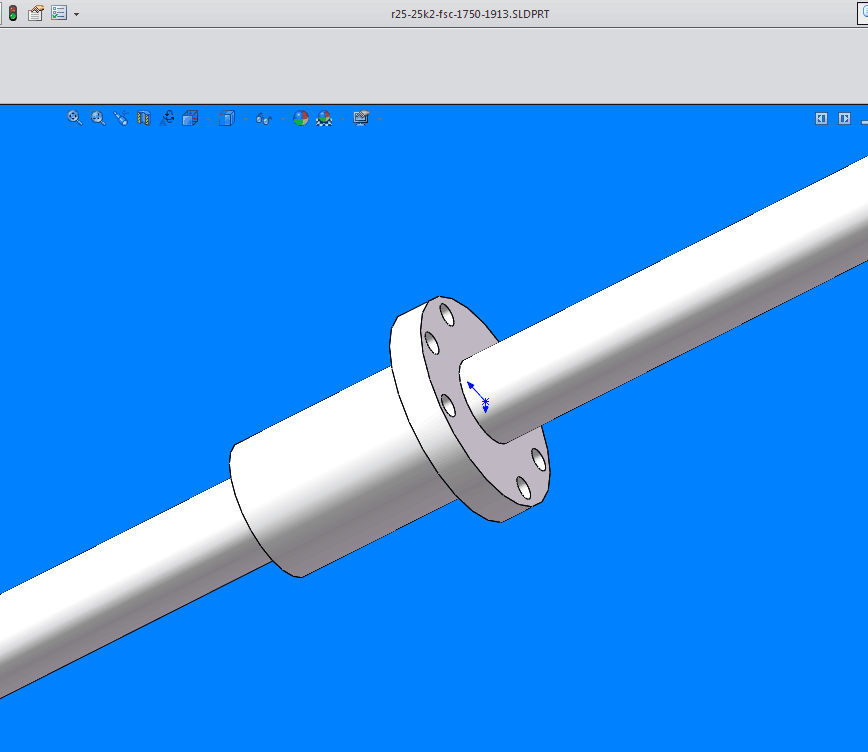Click the appearance callout icon near top-left
Screen dimensions: 868x752
point(35,13)
